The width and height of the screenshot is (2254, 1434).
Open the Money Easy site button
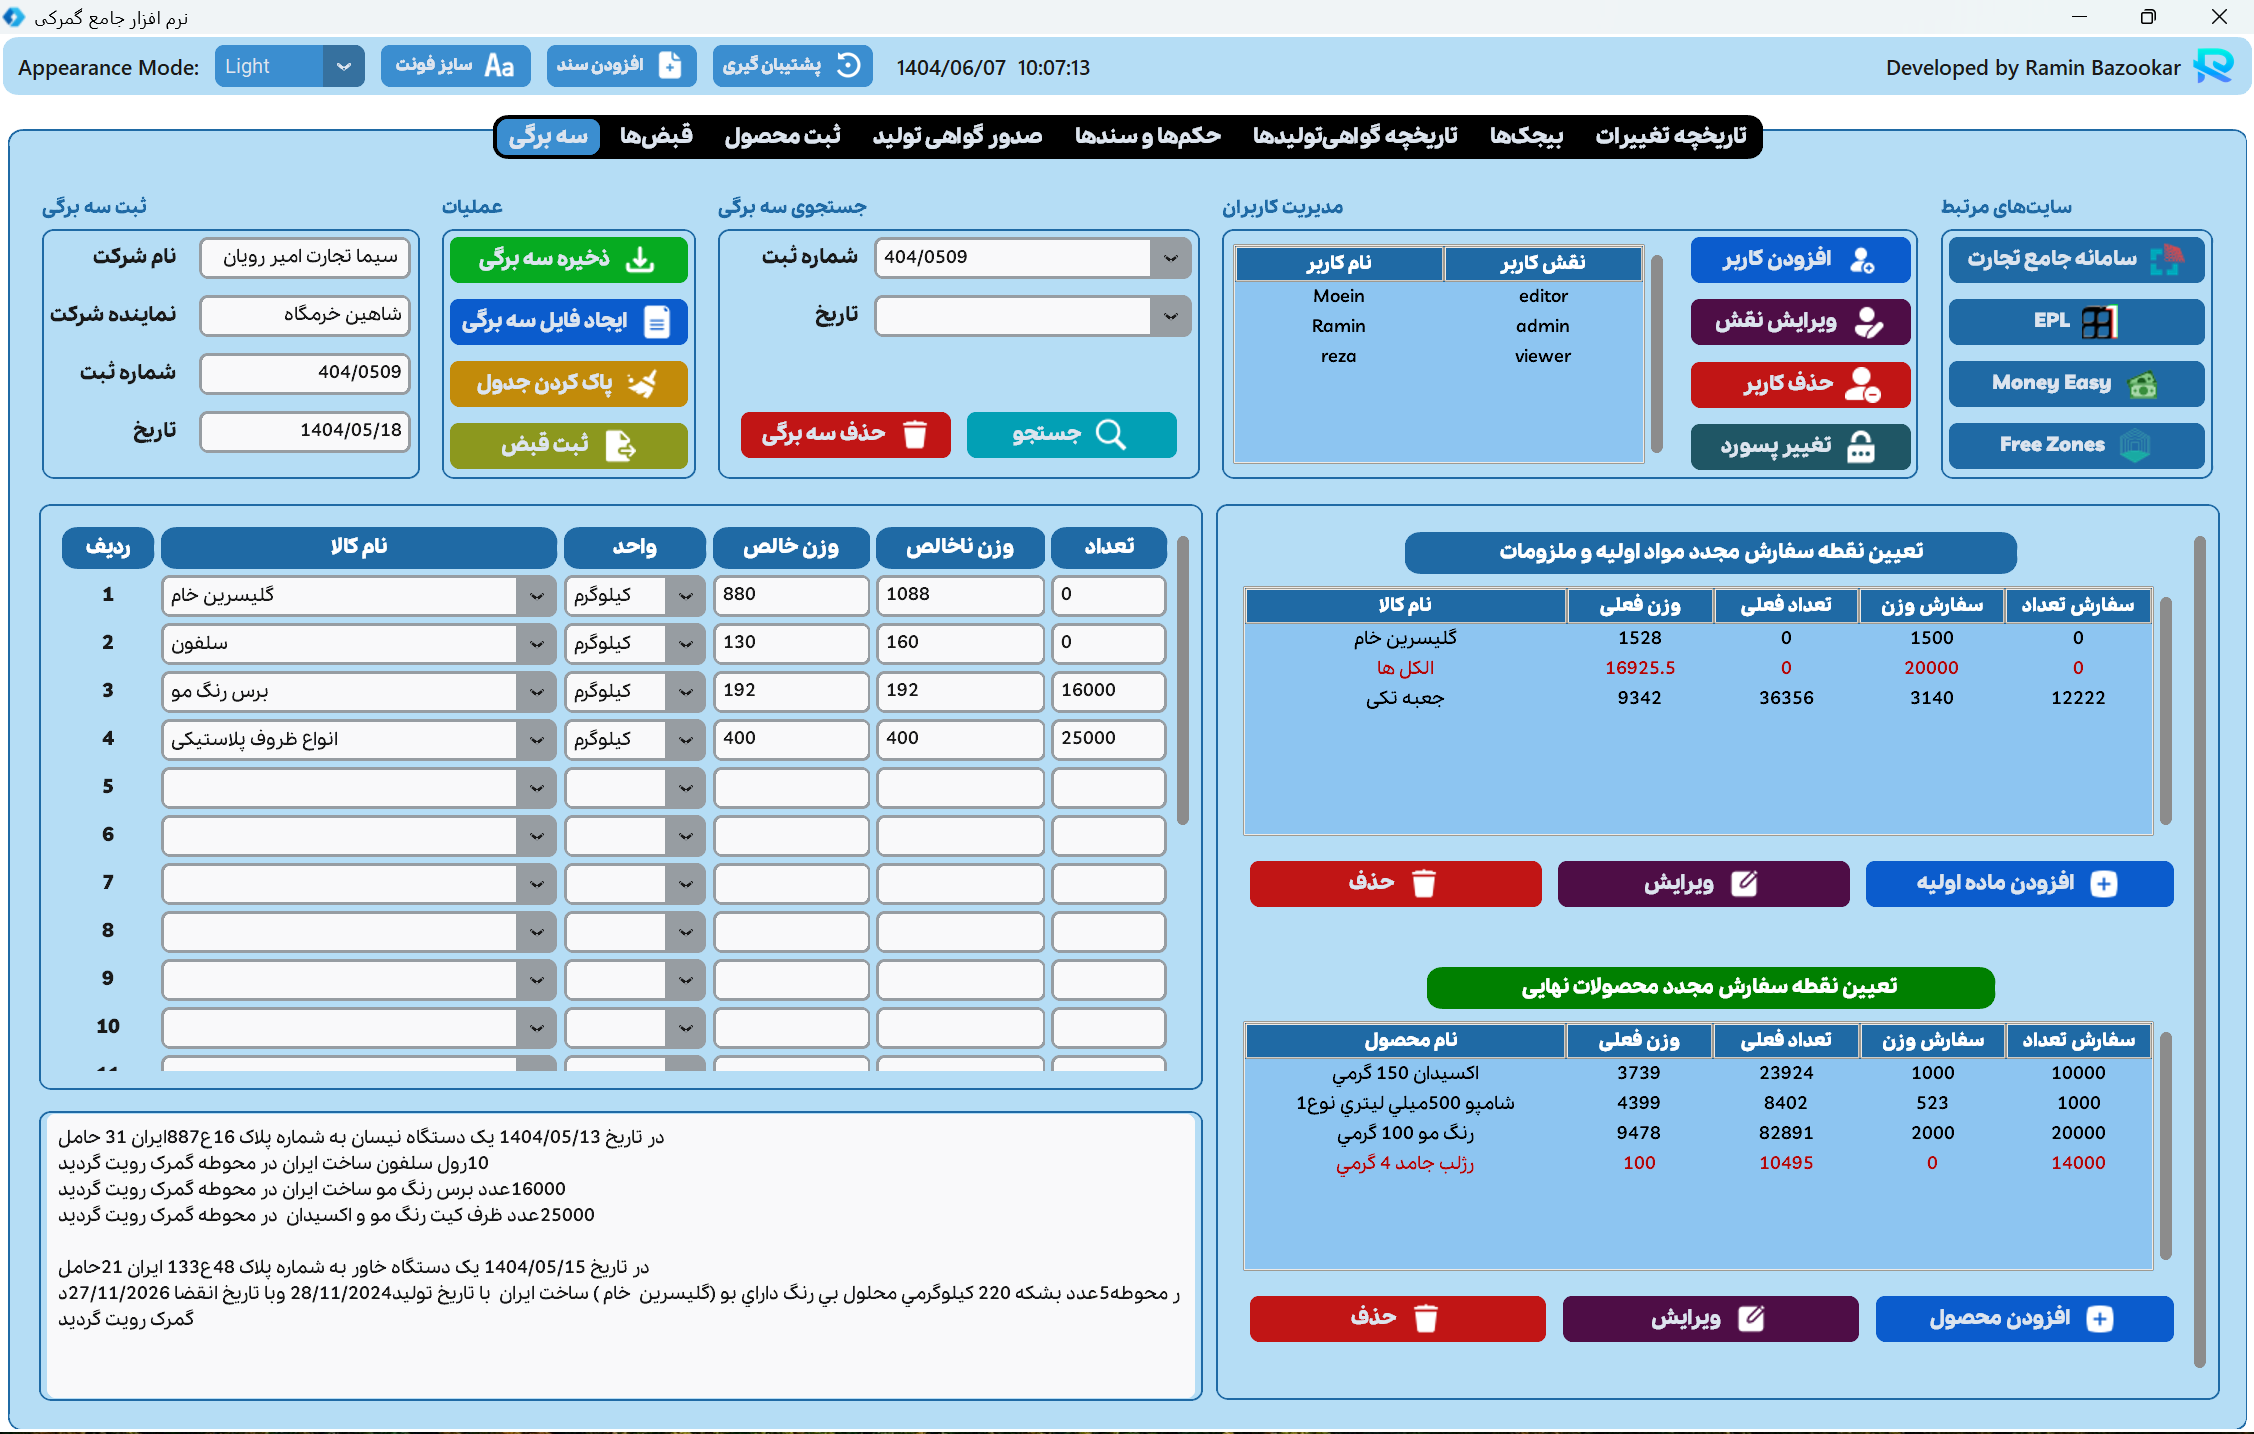pos(2076,384)
